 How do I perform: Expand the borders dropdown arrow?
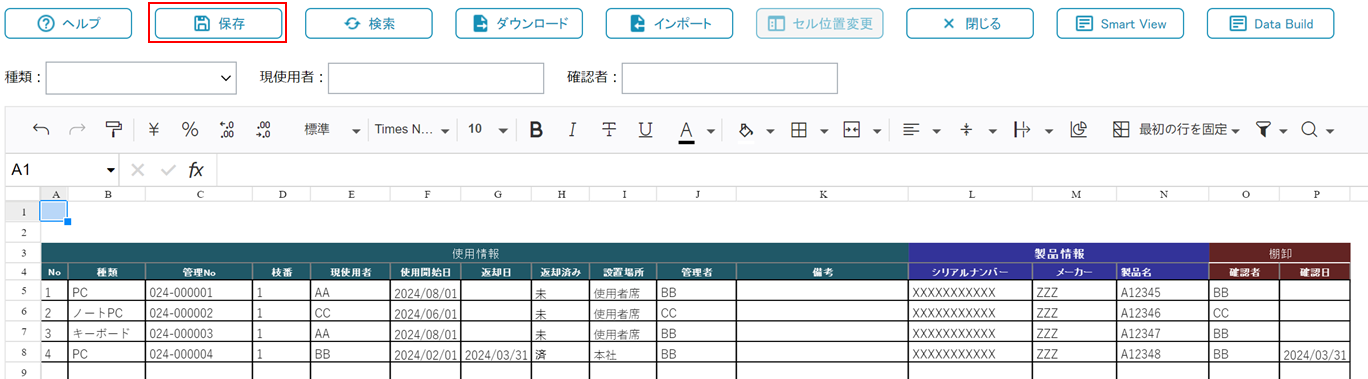click(824, 131)
